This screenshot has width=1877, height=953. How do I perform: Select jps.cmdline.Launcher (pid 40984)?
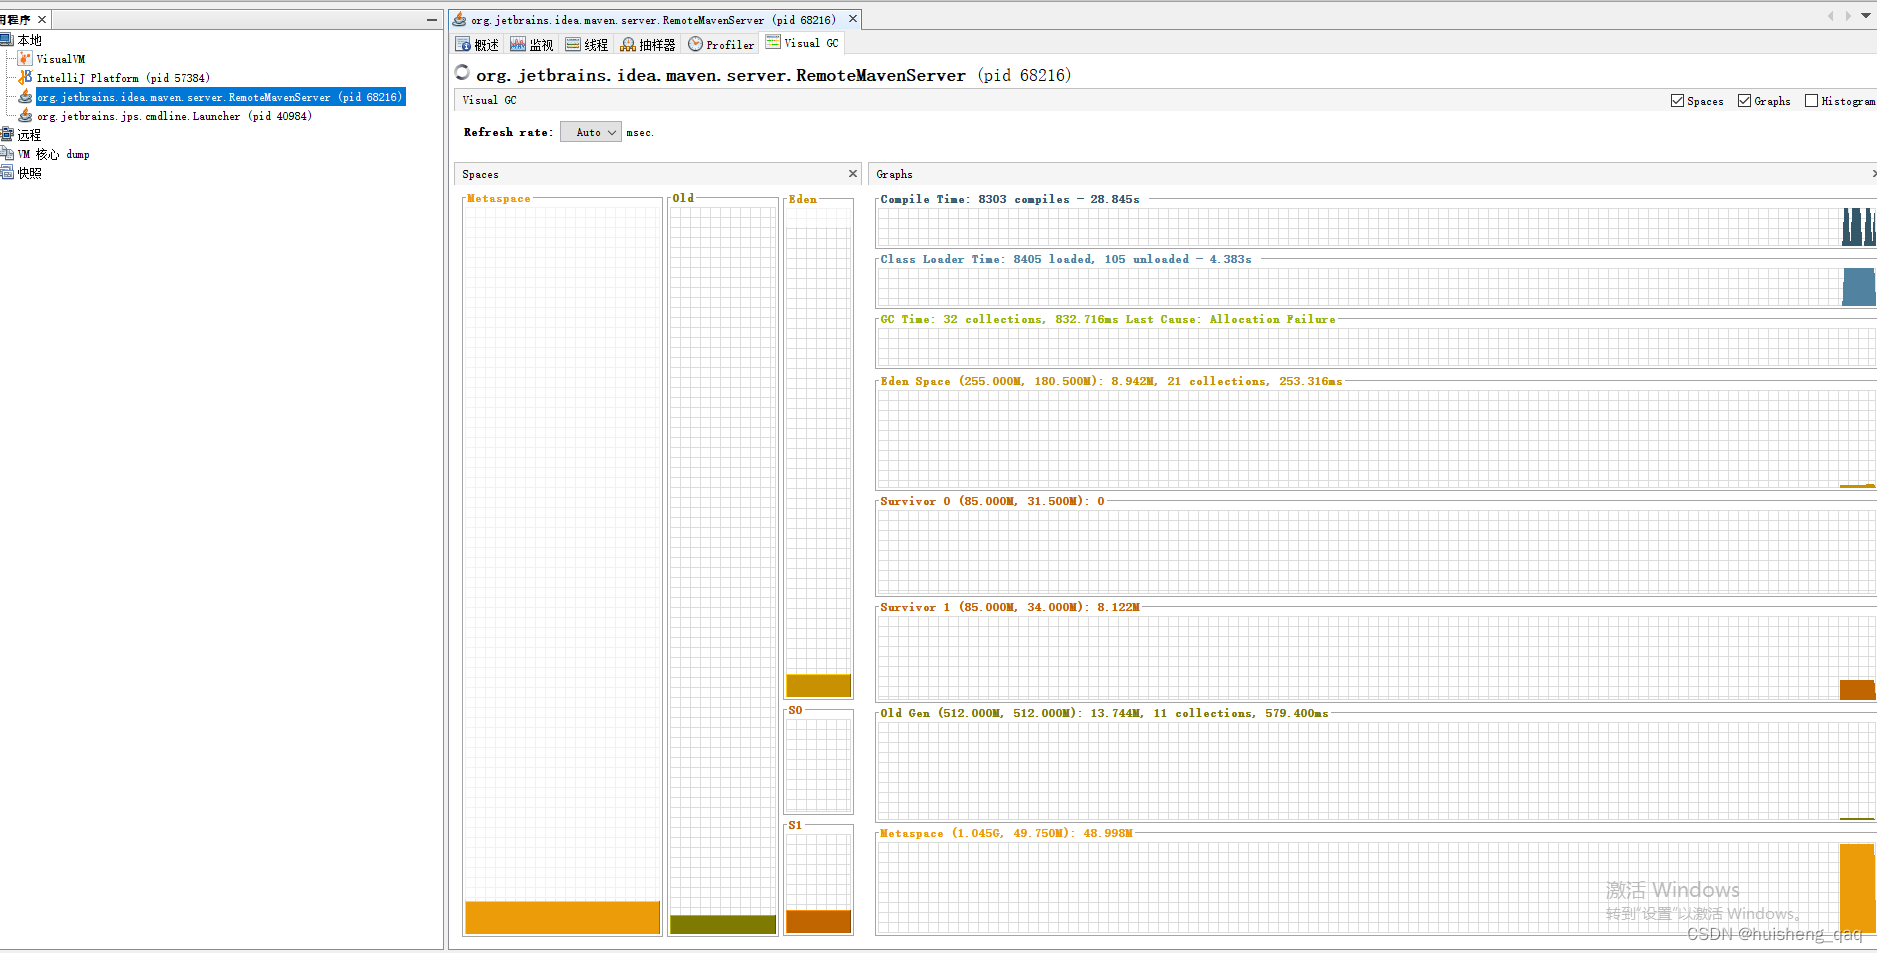(x=175, y=116)
